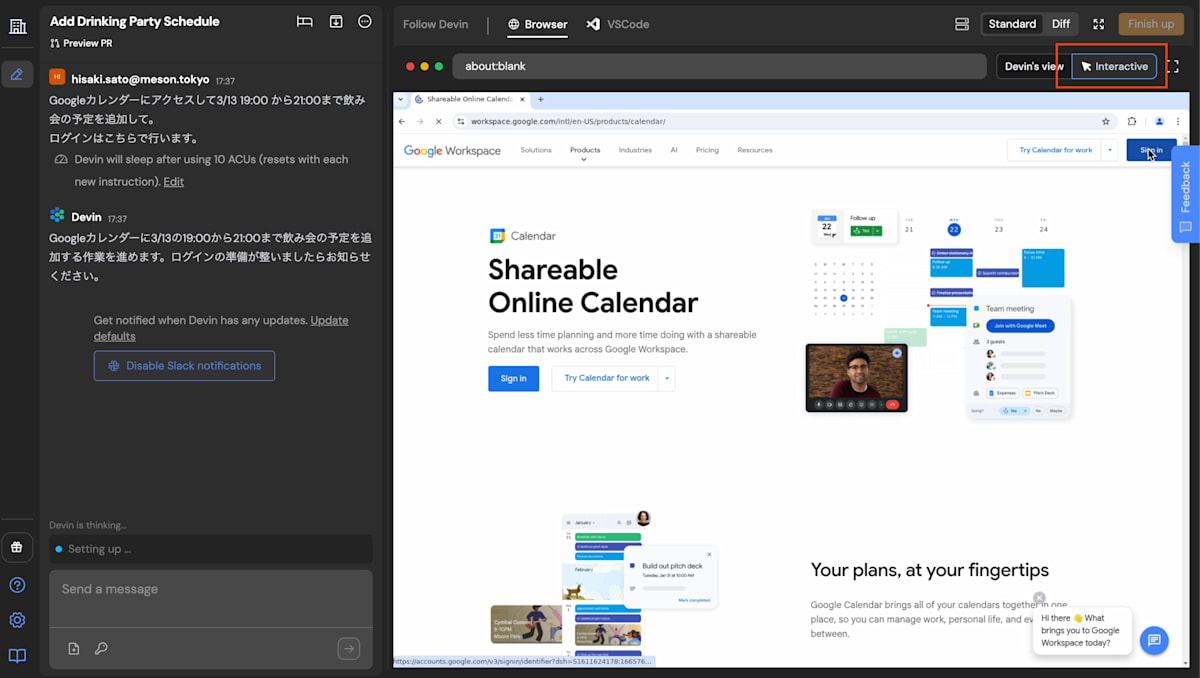Open the settings gear in sidebar
Screen dimensions: 1200x678
[x=17, y=620]
